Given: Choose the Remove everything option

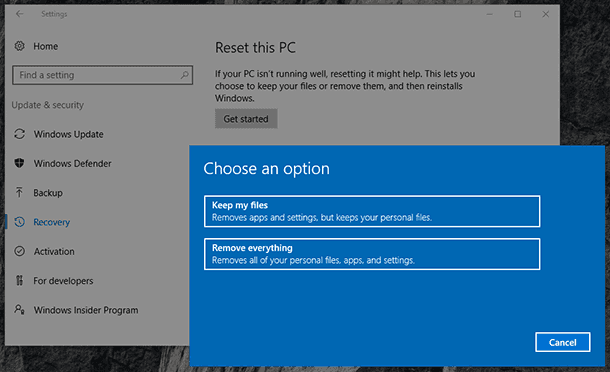Looking at the screenshot, I should 372,254.
